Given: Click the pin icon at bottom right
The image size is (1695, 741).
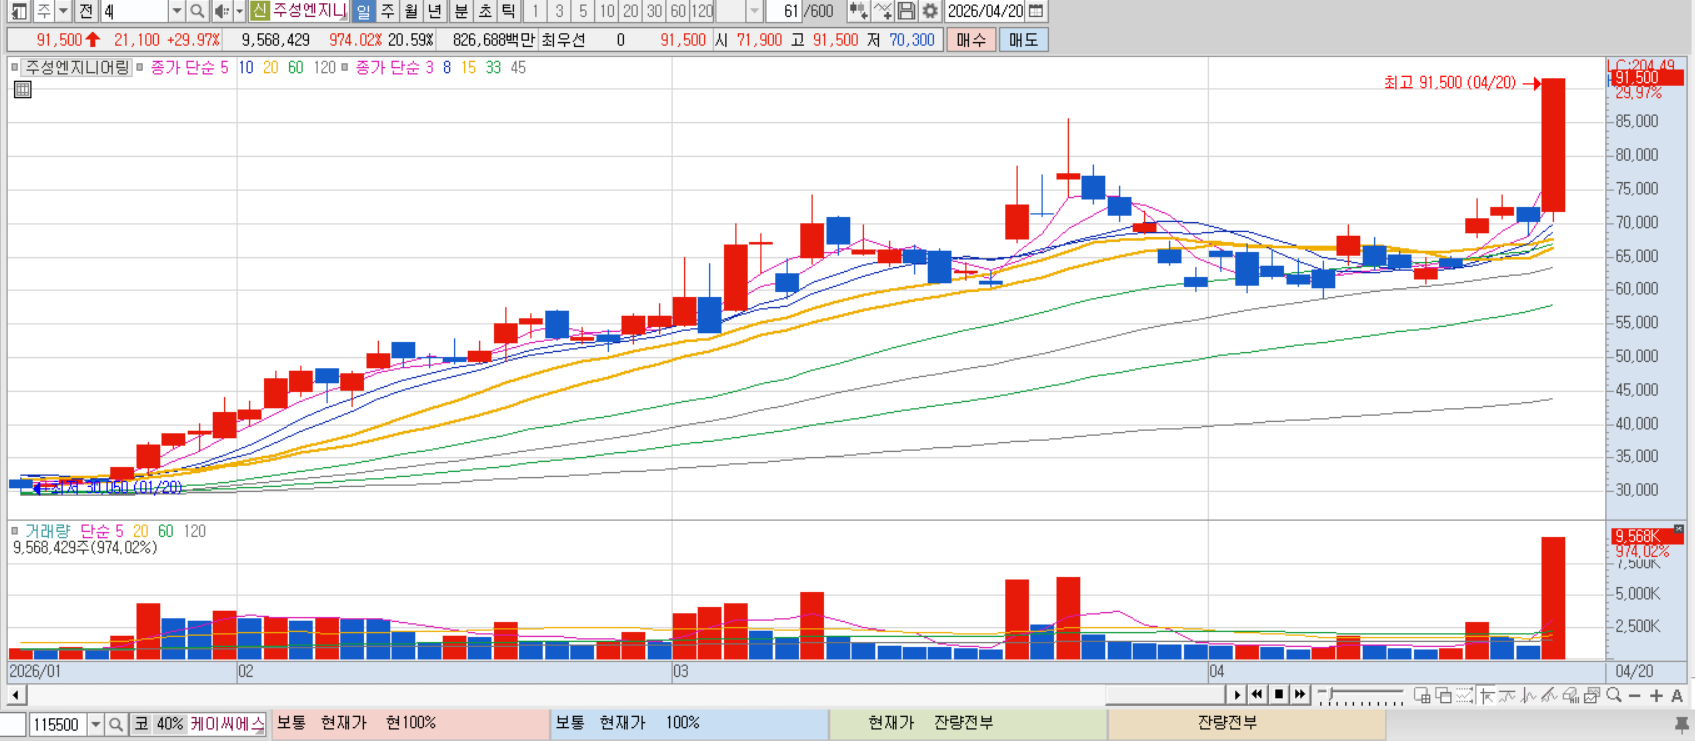Looking at the screenshot, I should pyautogui.click(x=1681, y=723).
